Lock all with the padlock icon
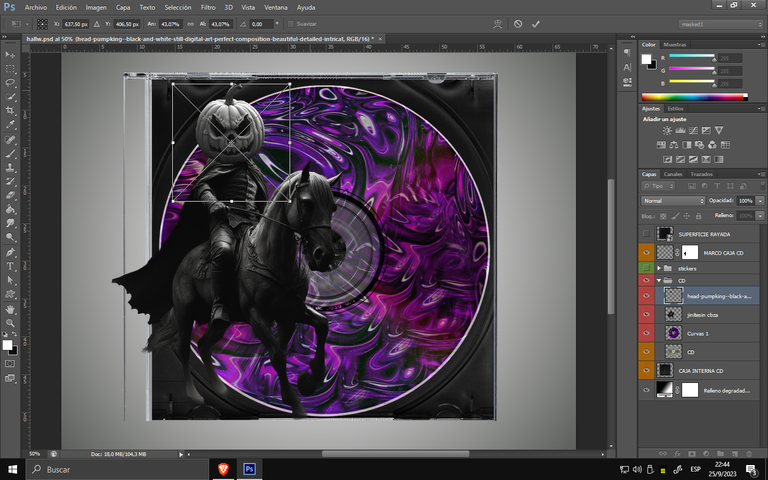Image resolution: width=768 pixels, height=480 pixels. pos(698,216)
